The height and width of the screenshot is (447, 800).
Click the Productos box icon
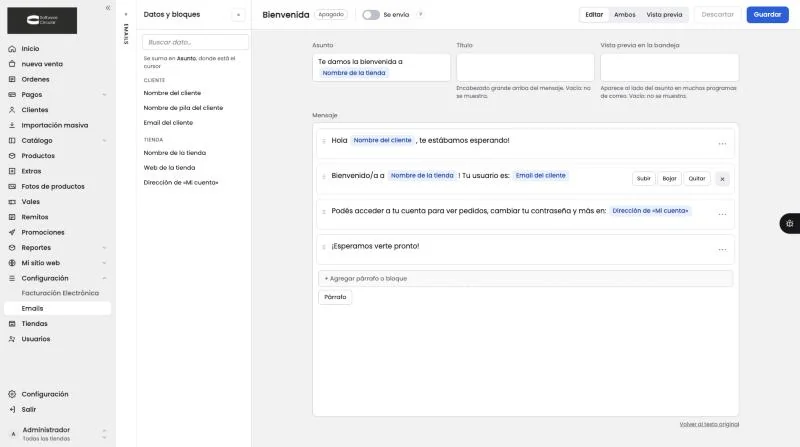[12, 156]
